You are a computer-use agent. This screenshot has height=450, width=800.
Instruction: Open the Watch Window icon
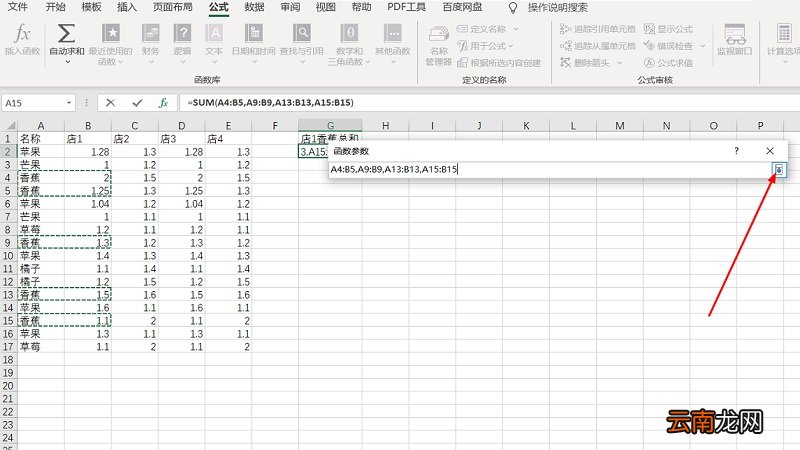click(735, 34)
